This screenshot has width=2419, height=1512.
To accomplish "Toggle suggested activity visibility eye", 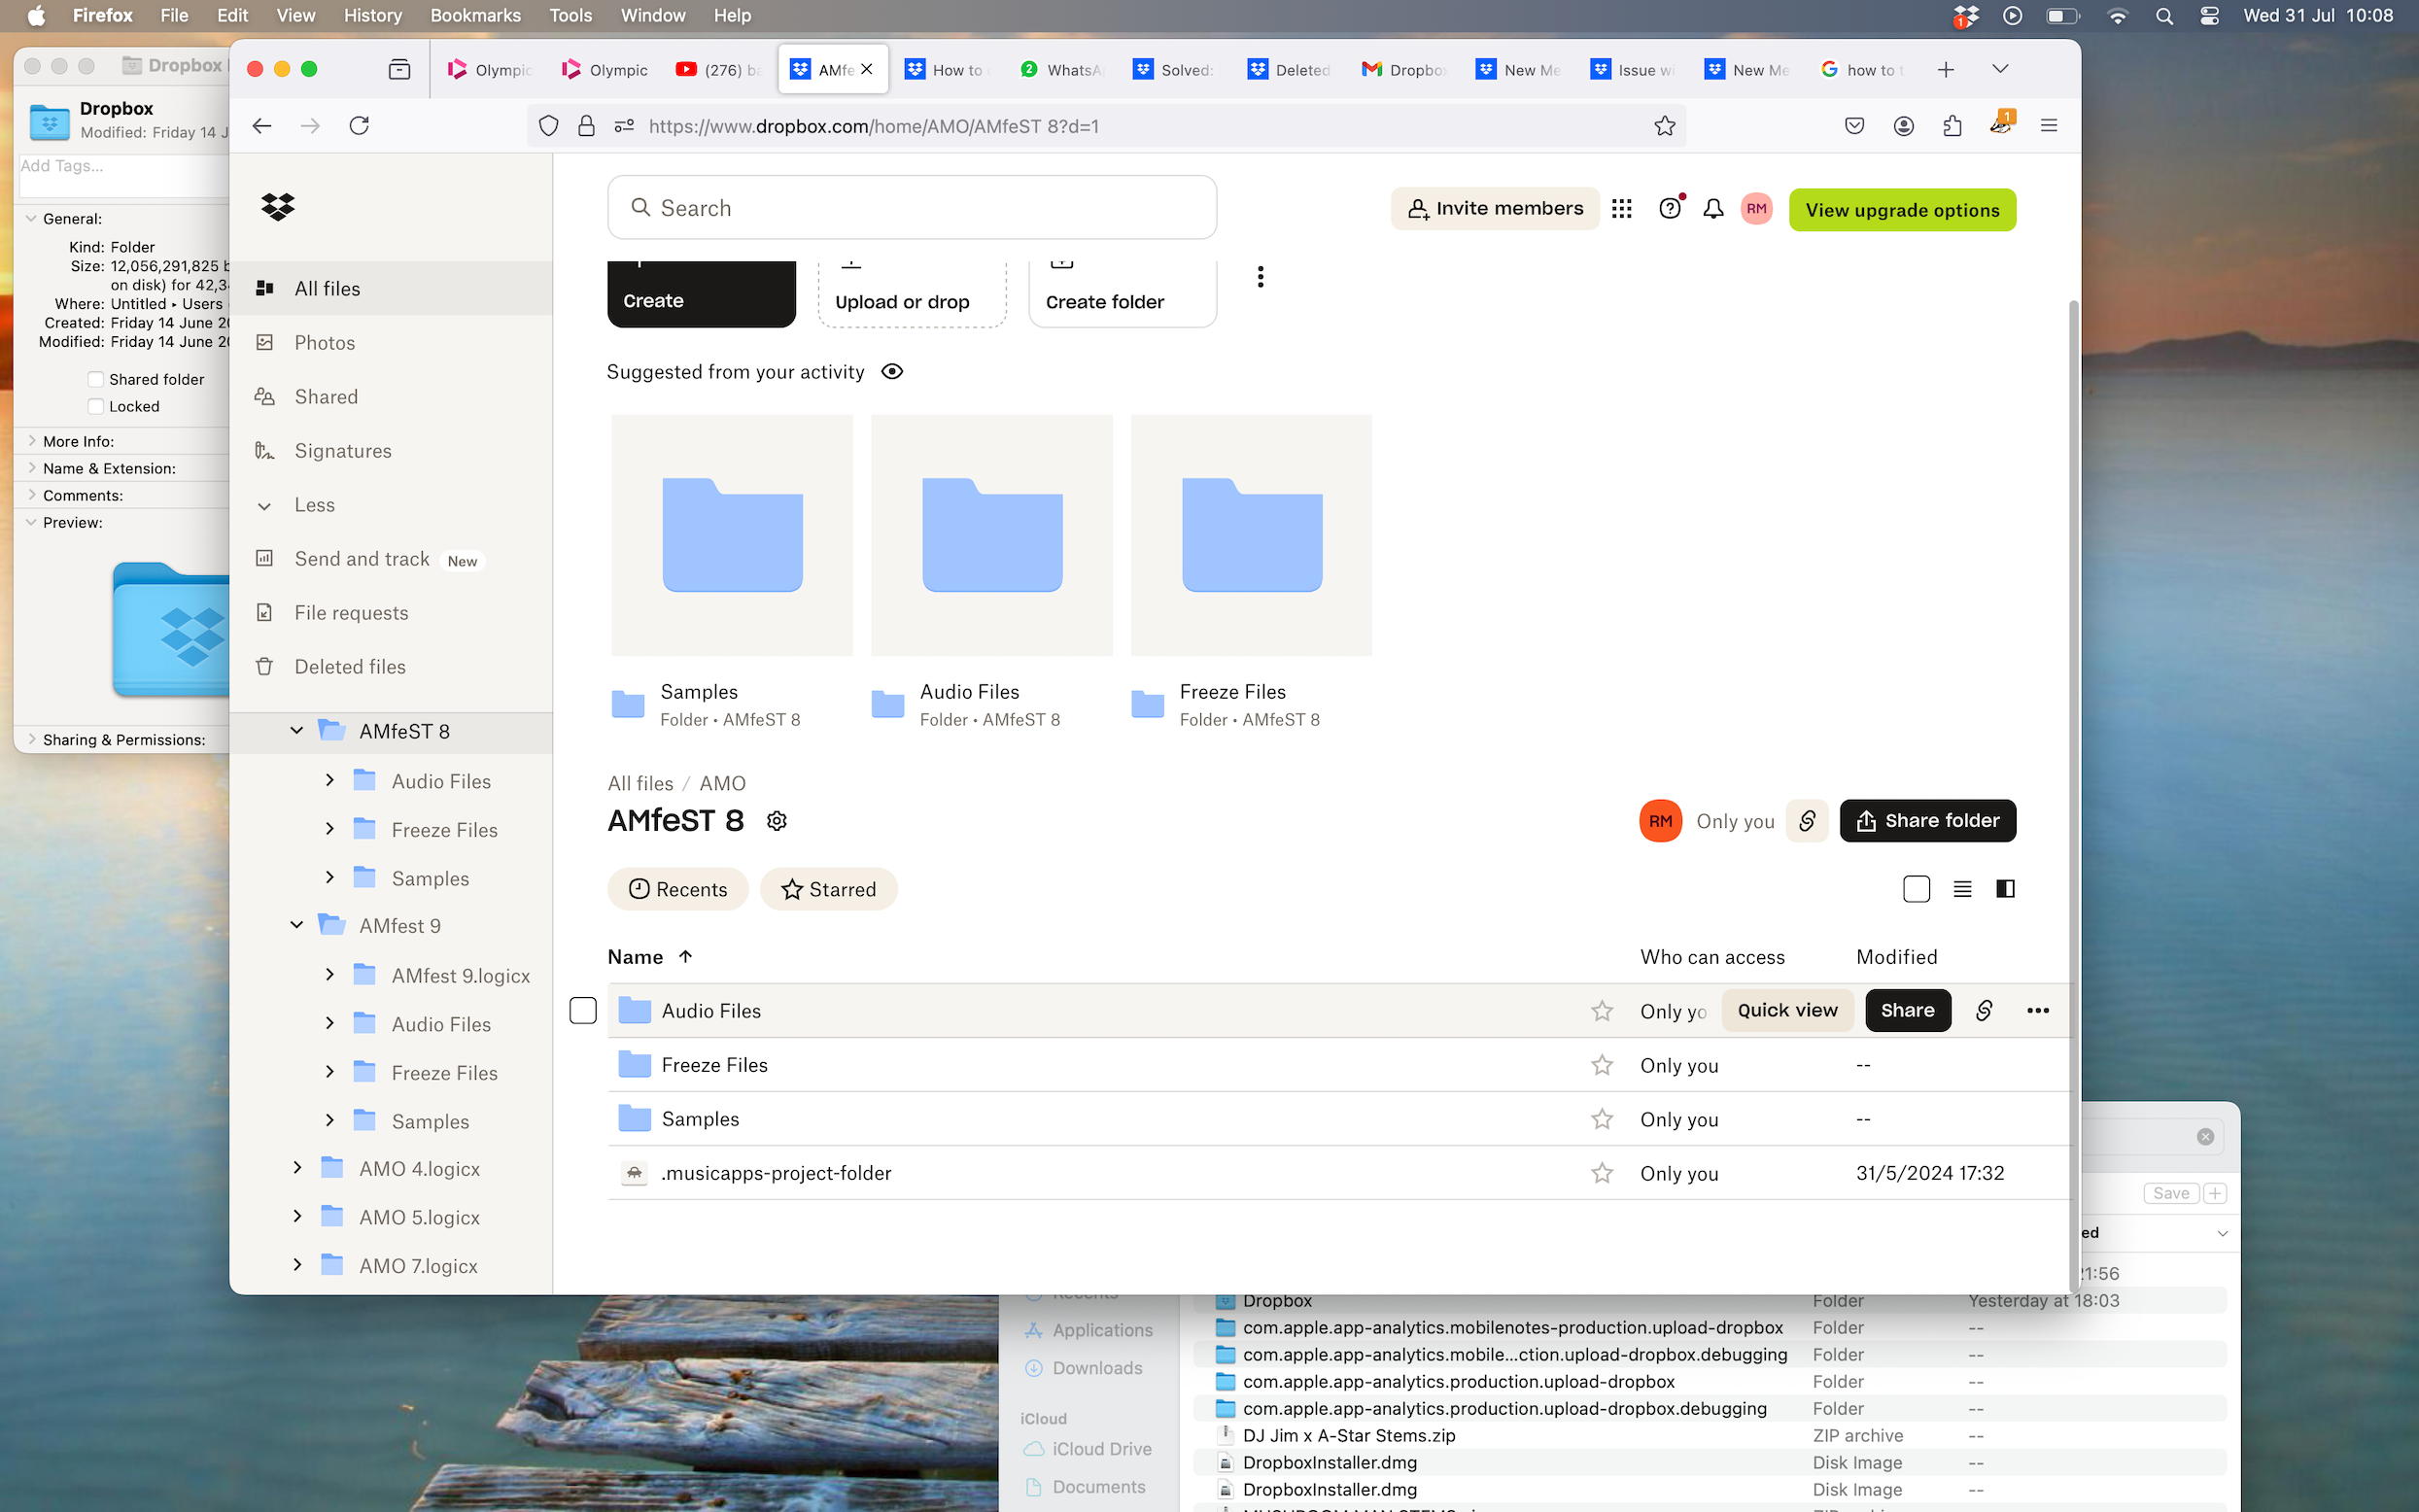I will tap(892, 372).
